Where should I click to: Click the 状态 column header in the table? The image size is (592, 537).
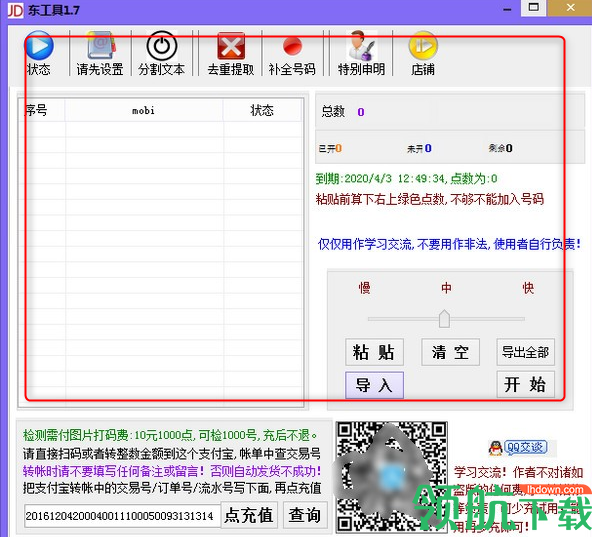pos(262,110)
